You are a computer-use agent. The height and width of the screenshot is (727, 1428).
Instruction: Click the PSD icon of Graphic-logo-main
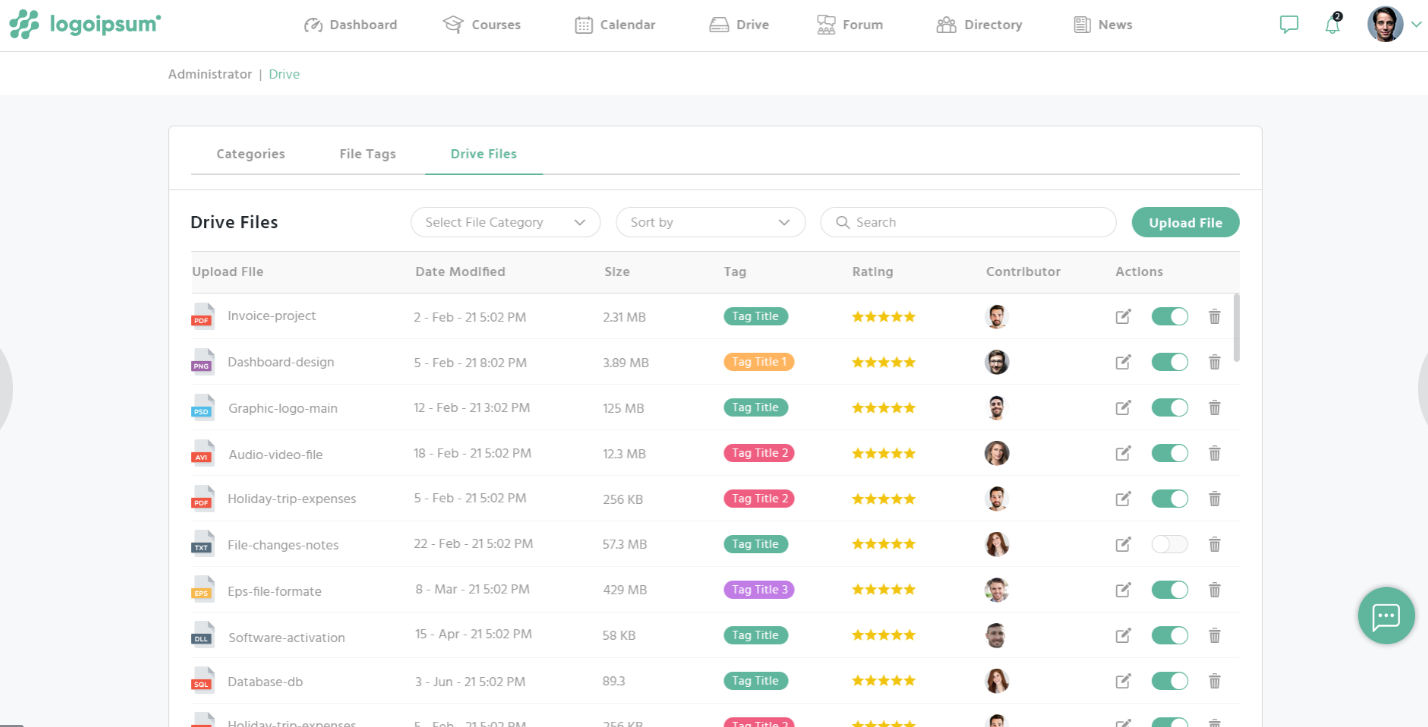(x=202, y=407)
